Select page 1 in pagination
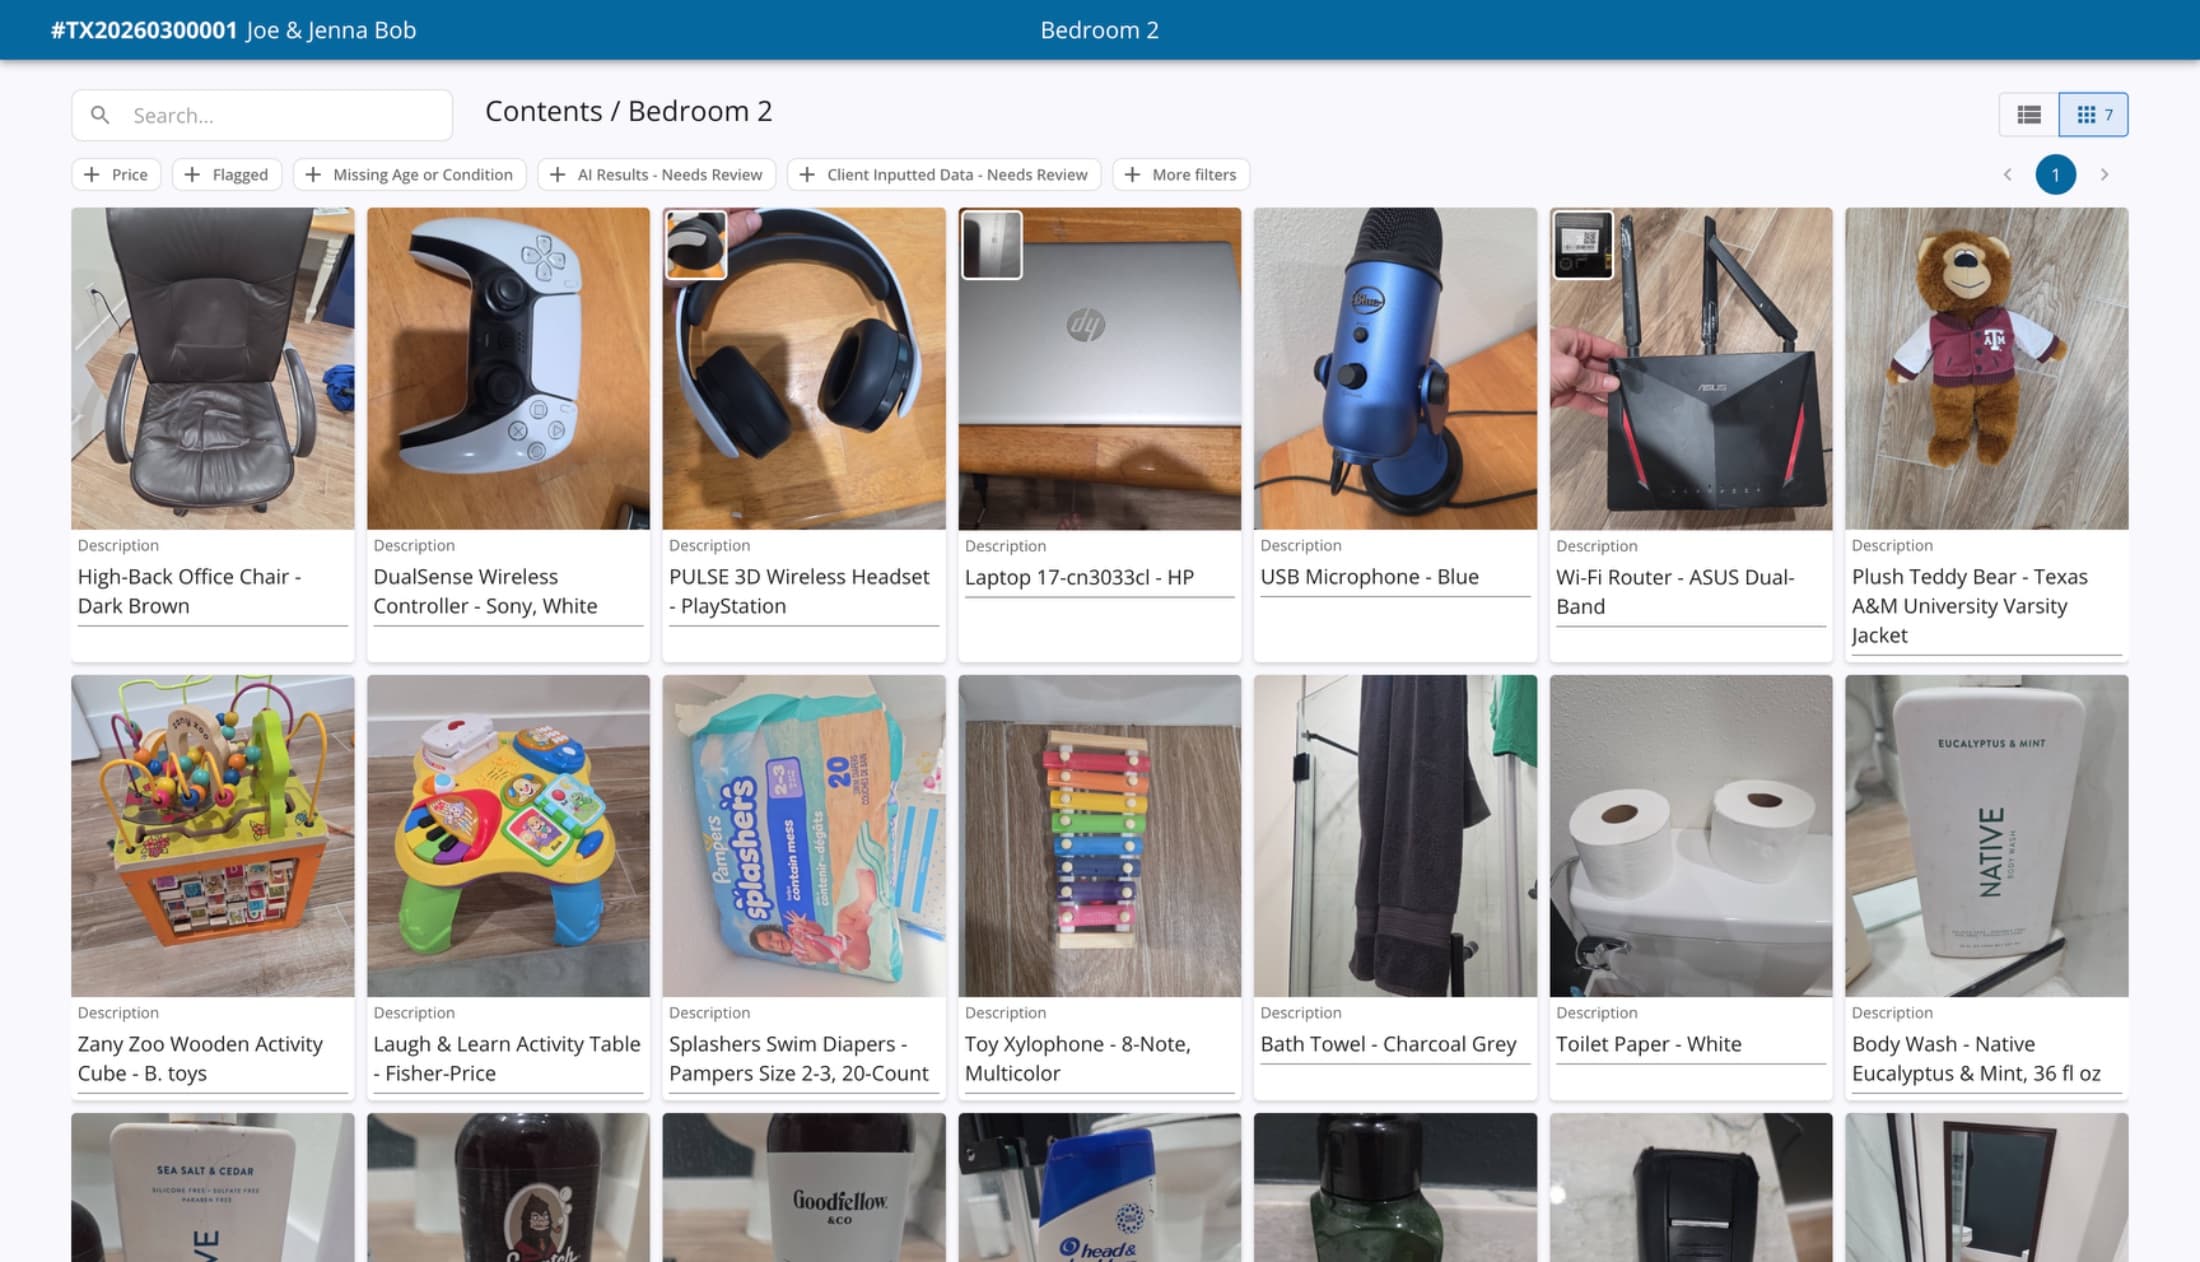Viewport: 2200px width, 1262px height. click(2055, 174)
